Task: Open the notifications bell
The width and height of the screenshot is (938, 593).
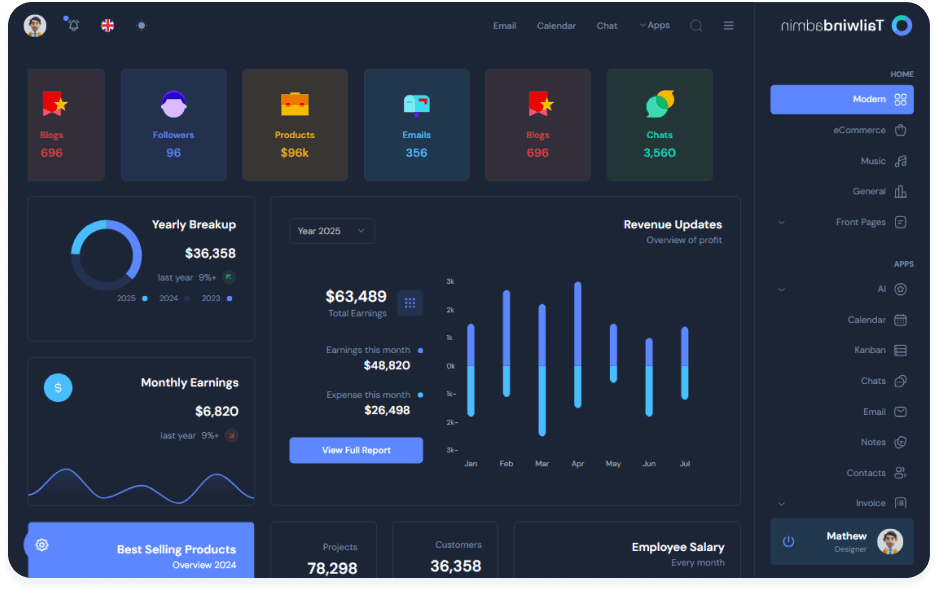Action: [x=73, y=25]
